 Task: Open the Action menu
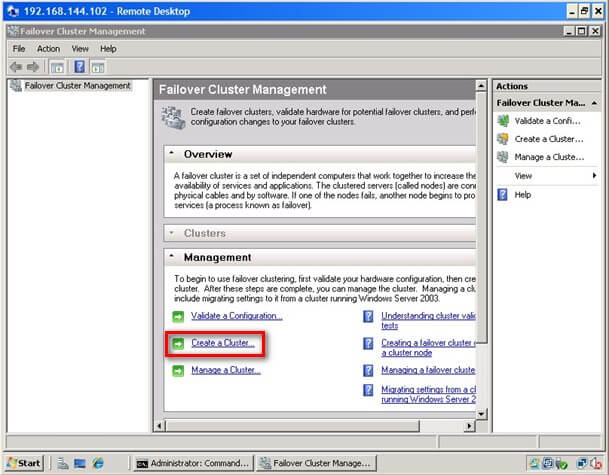pos(48,49)
